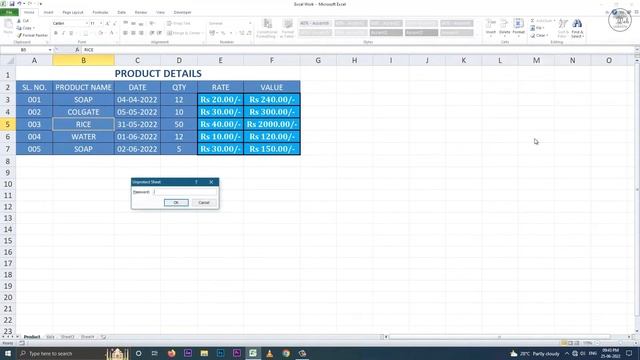Open Find & Select binoculars
640x360 pixels.
tap(577, 28)
